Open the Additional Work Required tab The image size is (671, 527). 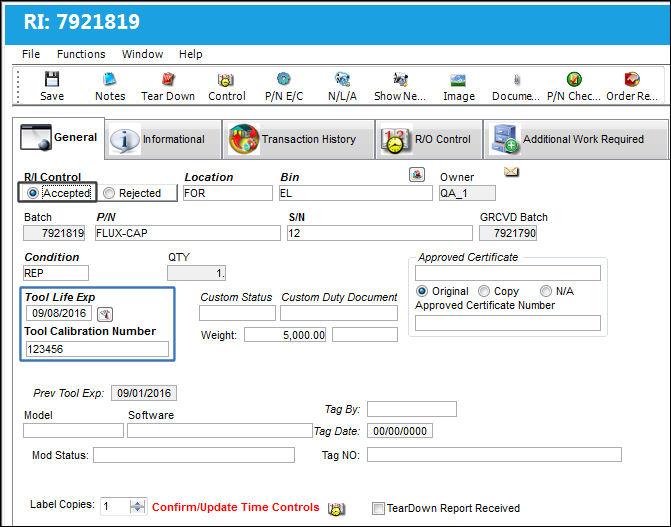pyautogui.click(x=575, y=140)
